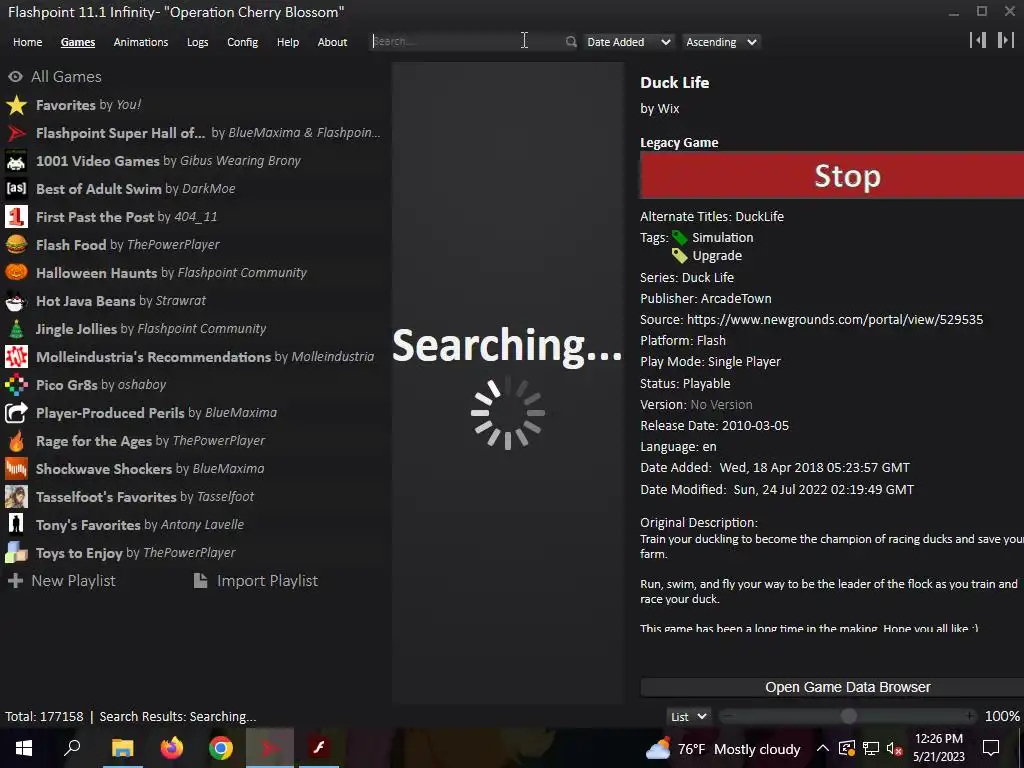
Task: Click the muted volume tray icon
Action: pyautogui.click(x=894, y=749)
